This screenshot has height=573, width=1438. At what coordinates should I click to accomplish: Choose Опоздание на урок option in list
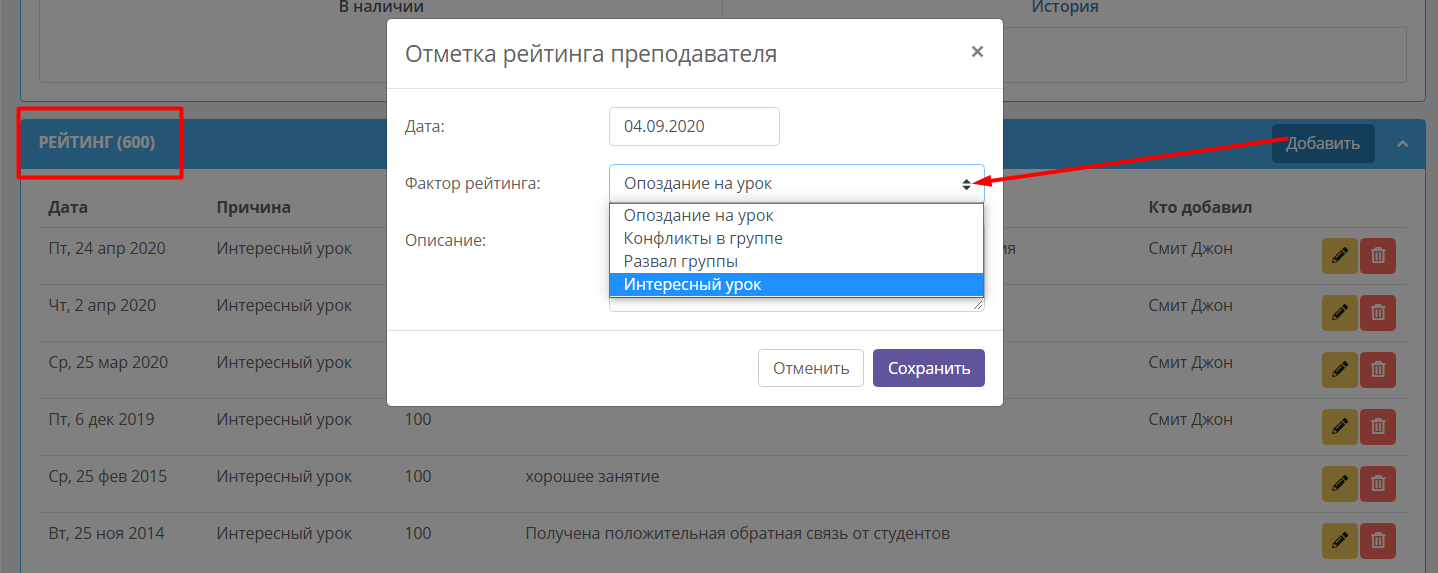(797, 216)
